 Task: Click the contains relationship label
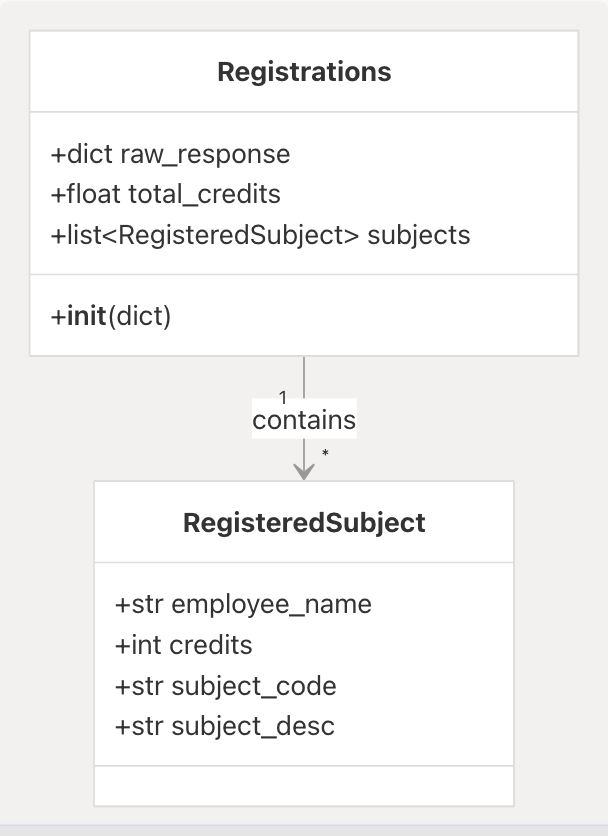pyautogui.click(x=304, y=421)
